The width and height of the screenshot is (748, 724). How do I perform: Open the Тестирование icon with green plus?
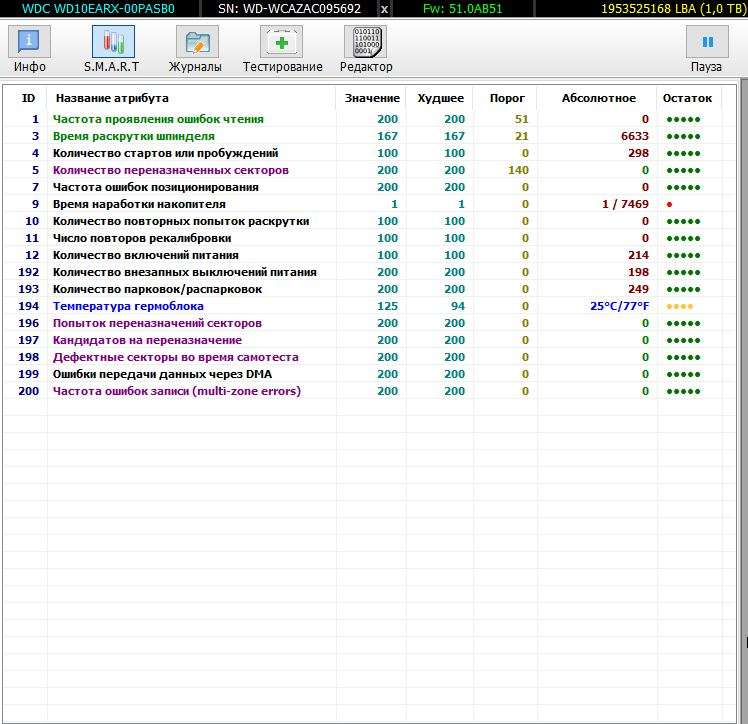281,42
